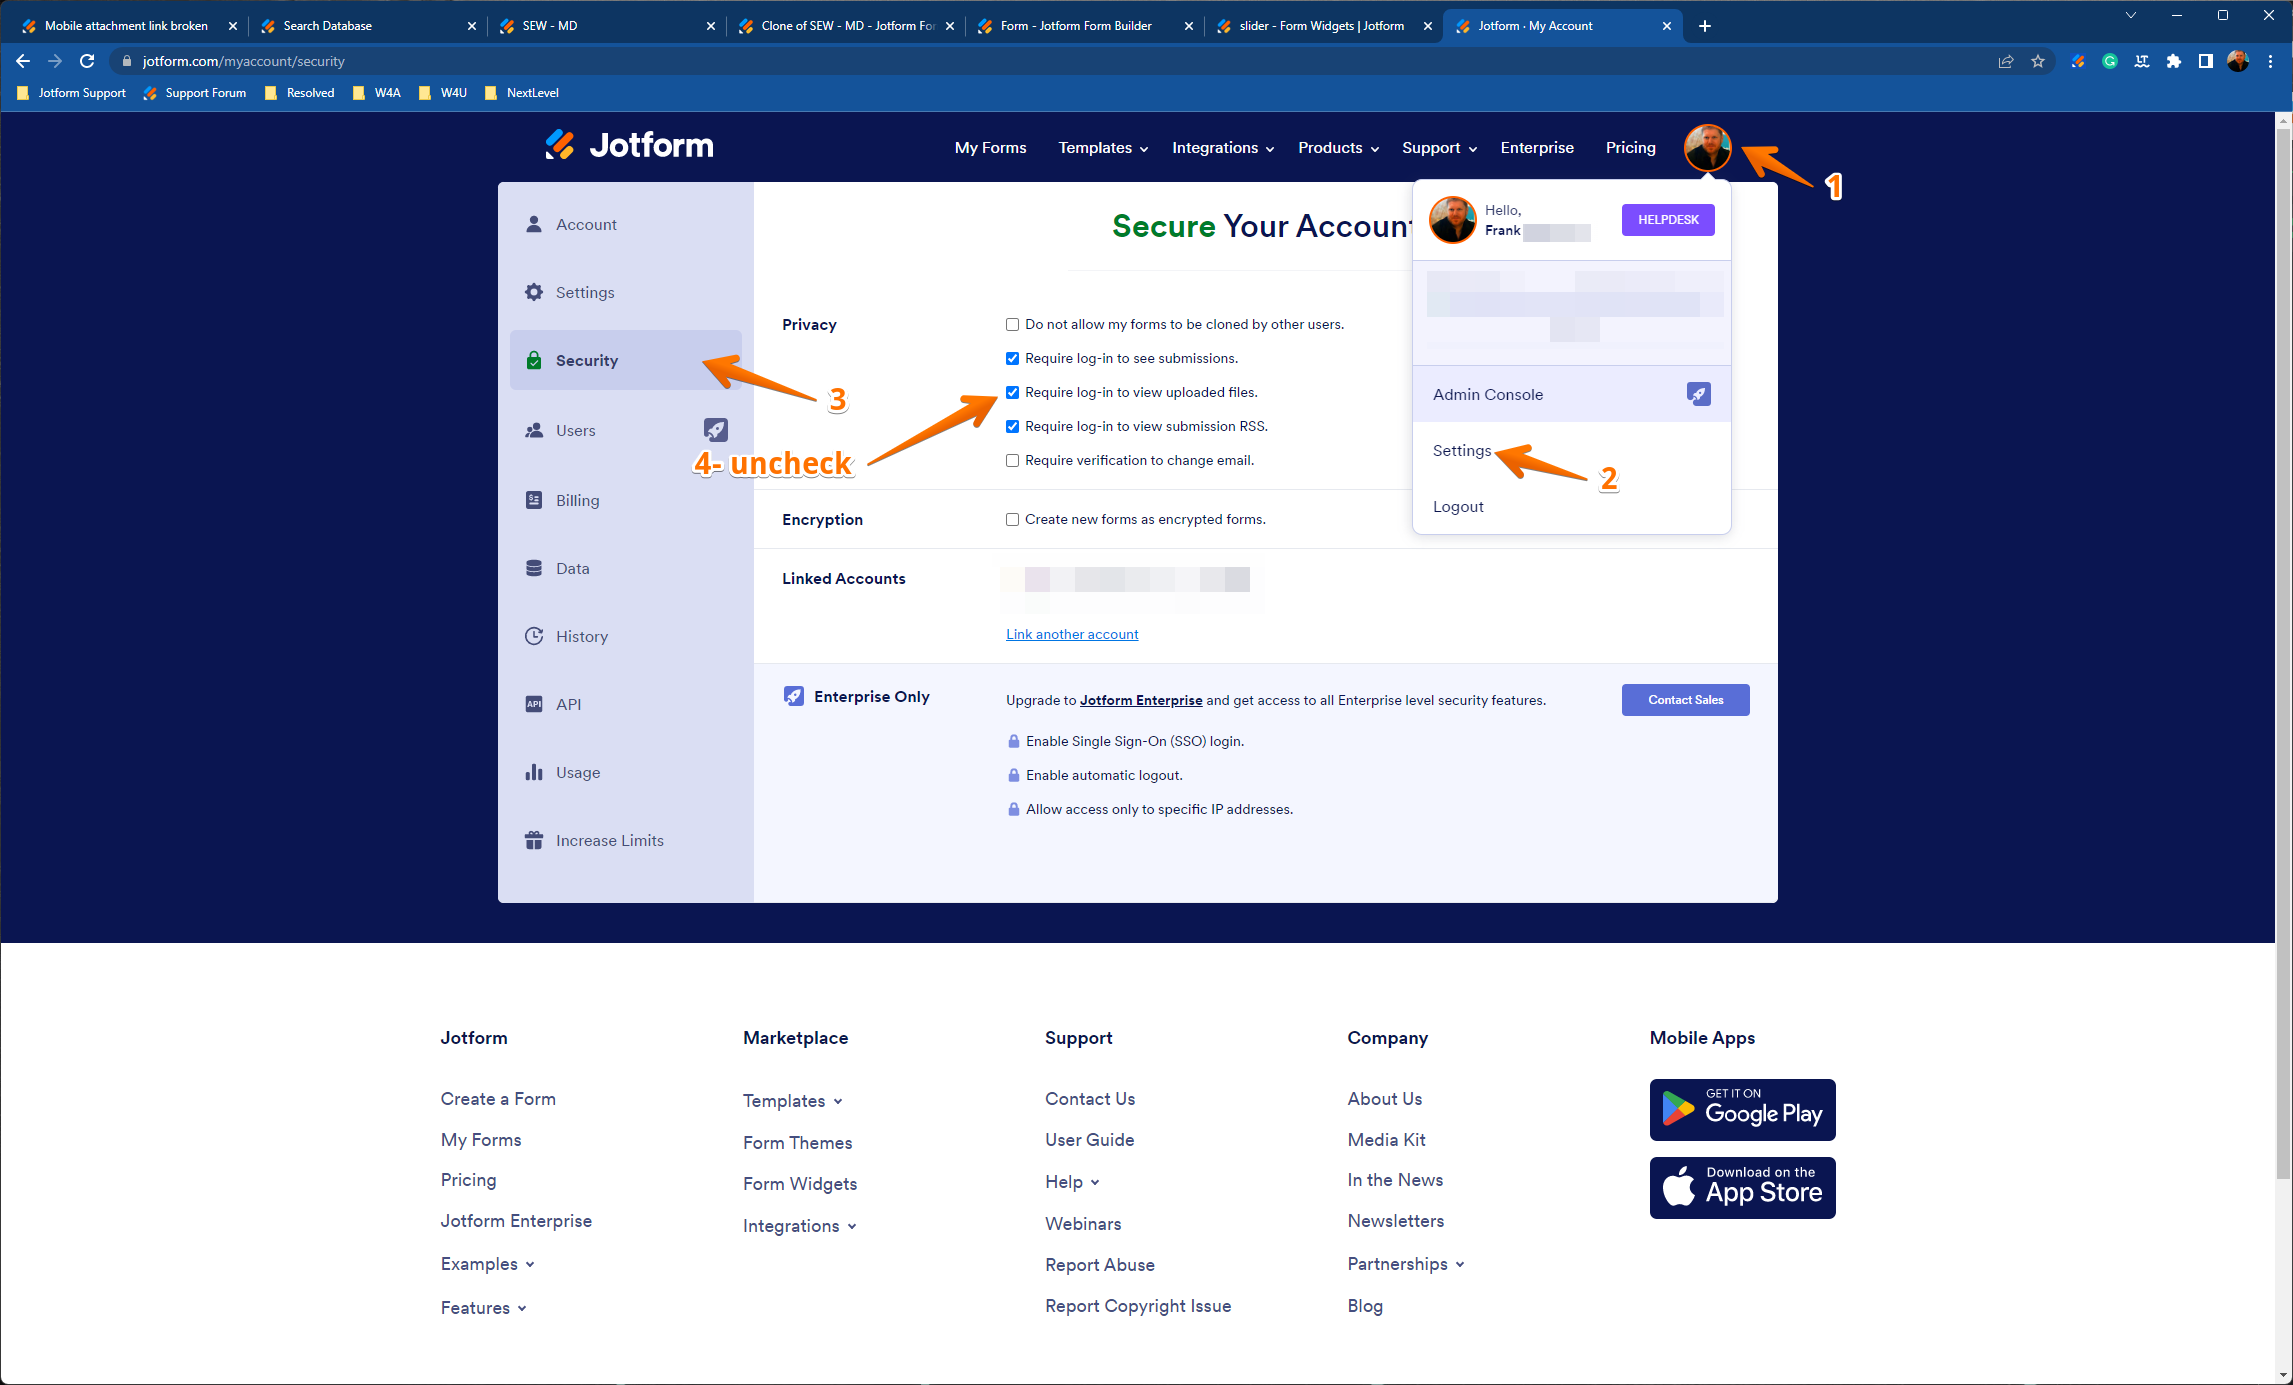Click the Link another account link
The height and width of the screenshot is (1385, 2293).
coord(1071,634)
